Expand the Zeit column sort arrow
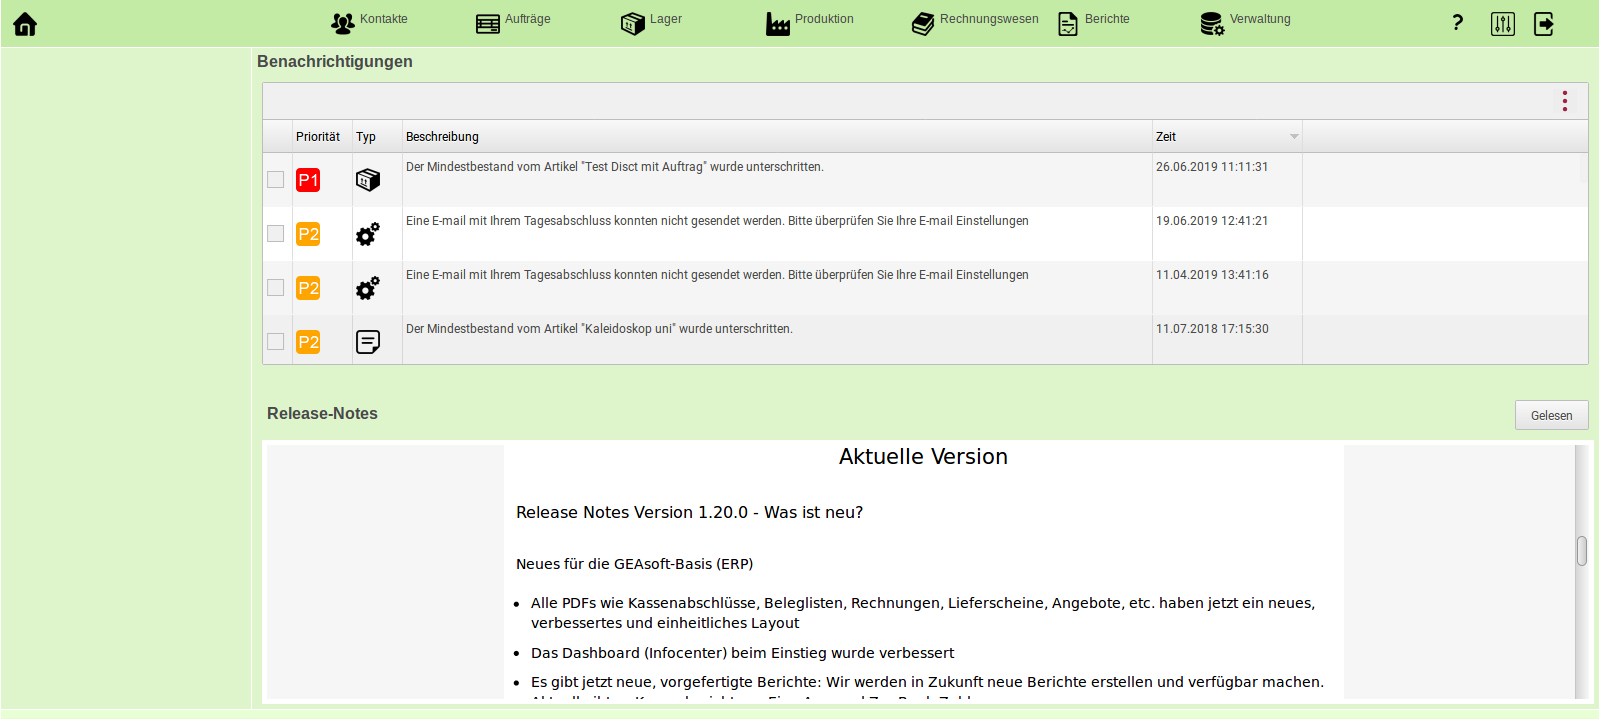The width and height of the screenshot is (1599, 719). pyautogui.click(x=1294, y=137)
